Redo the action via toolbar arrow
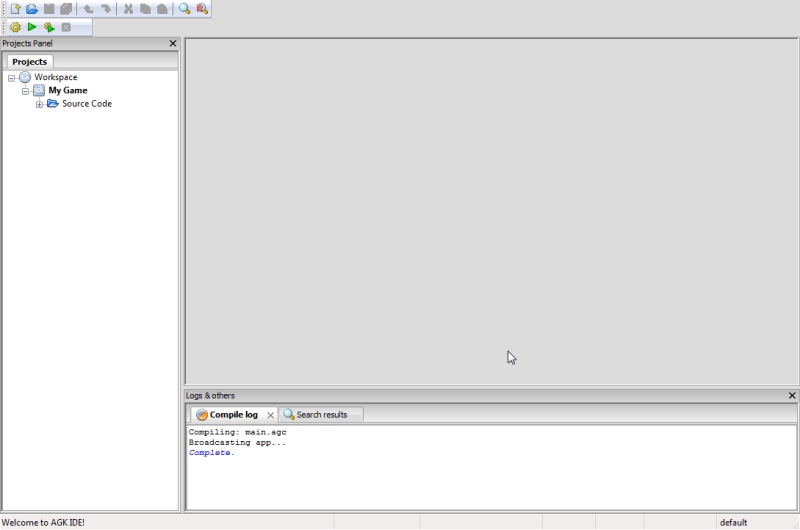This screenshot has width=800, height=530. (106, 9)
